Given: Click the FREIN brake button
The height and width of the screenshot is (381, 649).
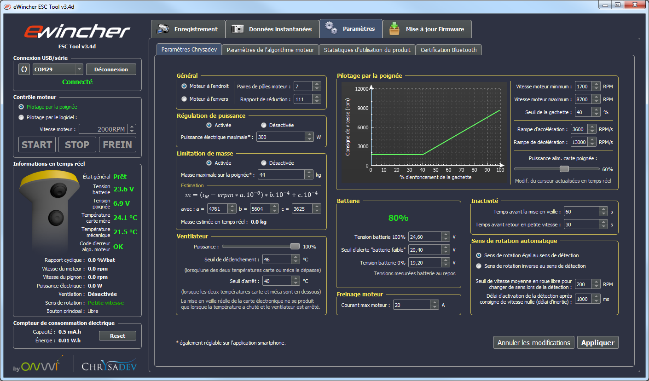Looking at the screenshot, I should click(x=117, y=145).
